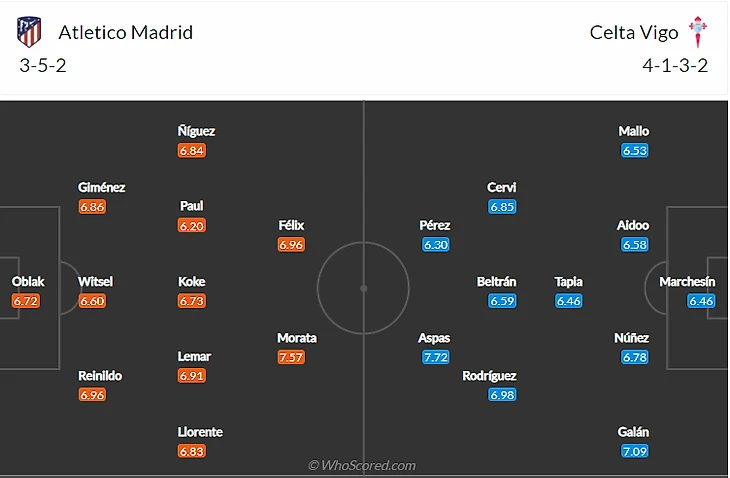Select Aspas's 7.72 rating badge

[435, 357]
